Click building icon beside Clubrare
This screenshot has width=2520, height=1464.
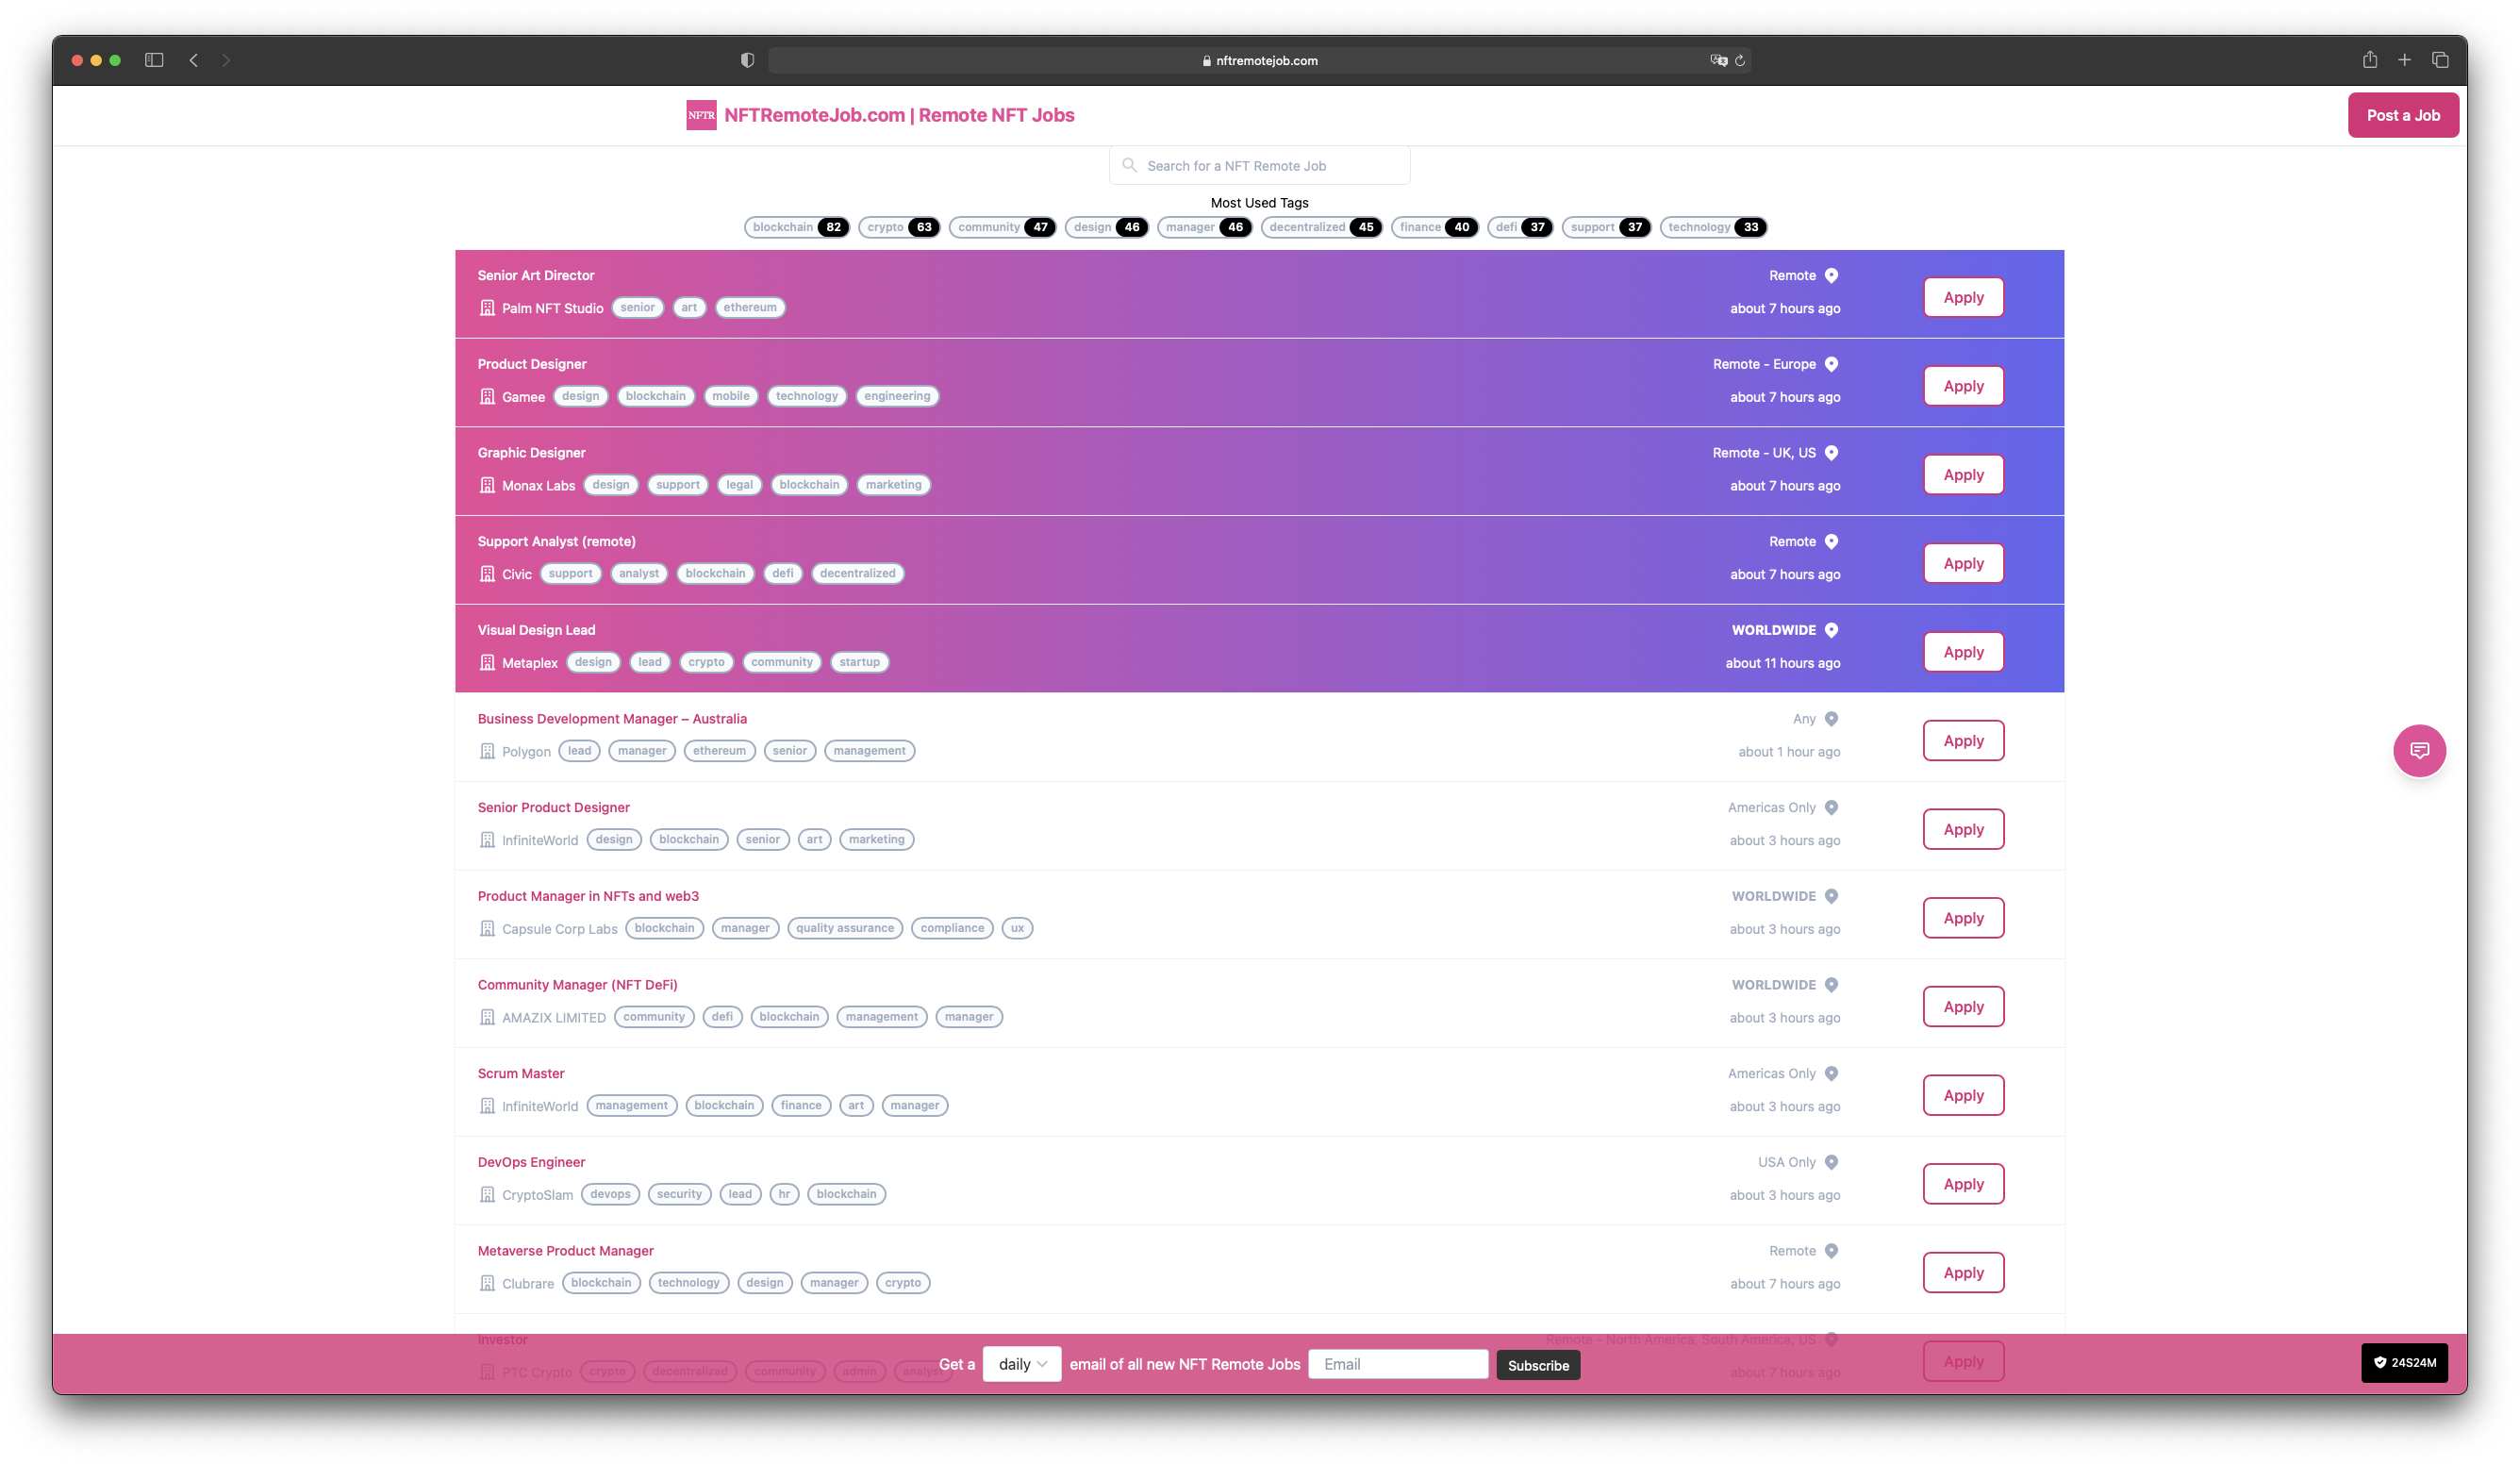(x=487, y=1283)
